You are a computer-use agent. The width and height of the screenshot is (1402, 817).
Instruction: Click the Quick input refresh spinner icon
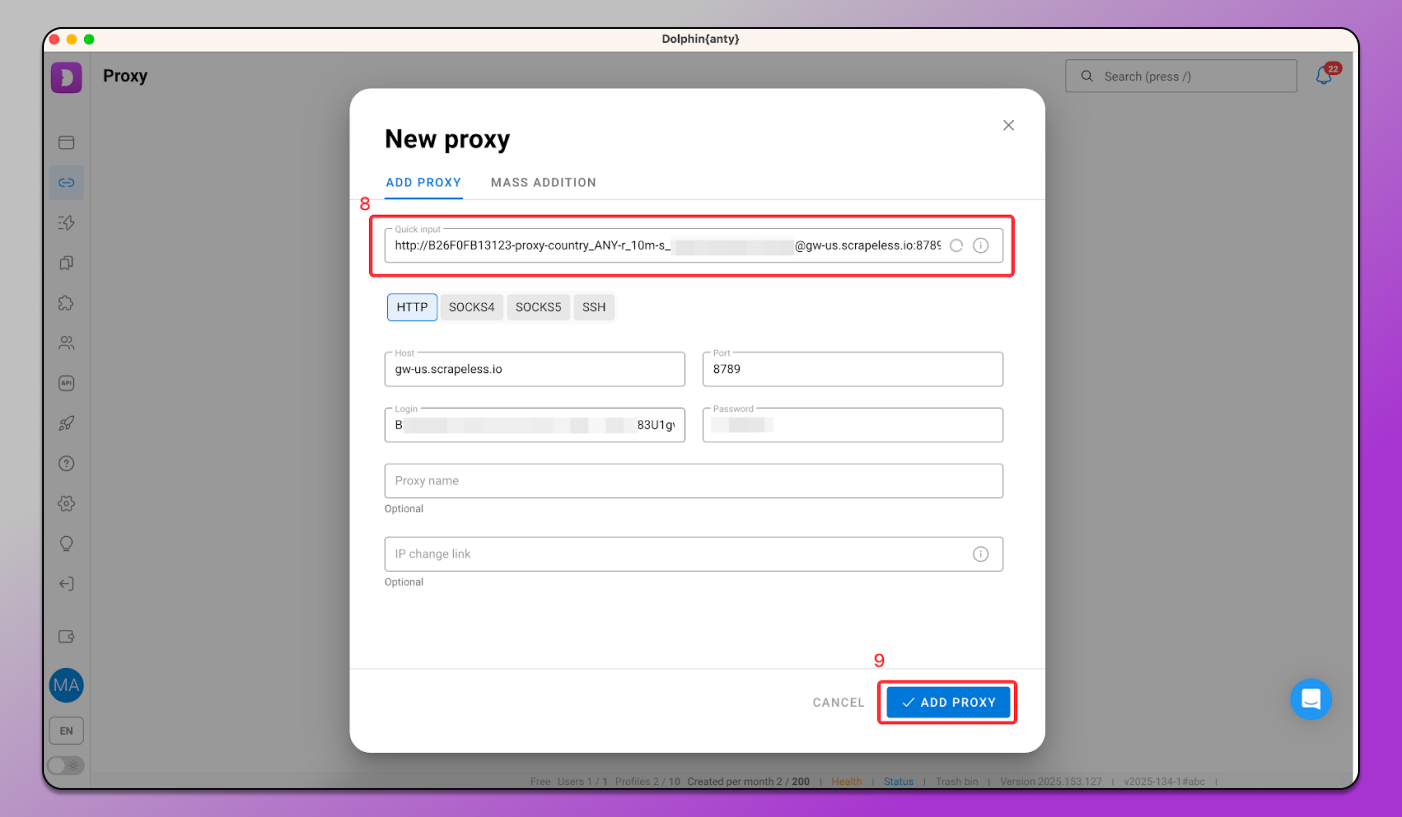click(x=956, y=245)
